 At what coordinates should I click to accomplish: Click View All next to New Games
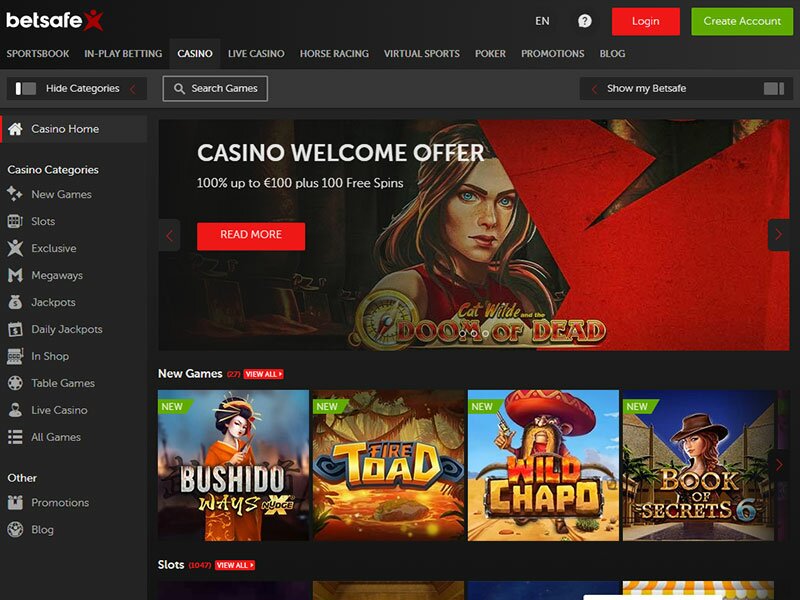(263, 374)
